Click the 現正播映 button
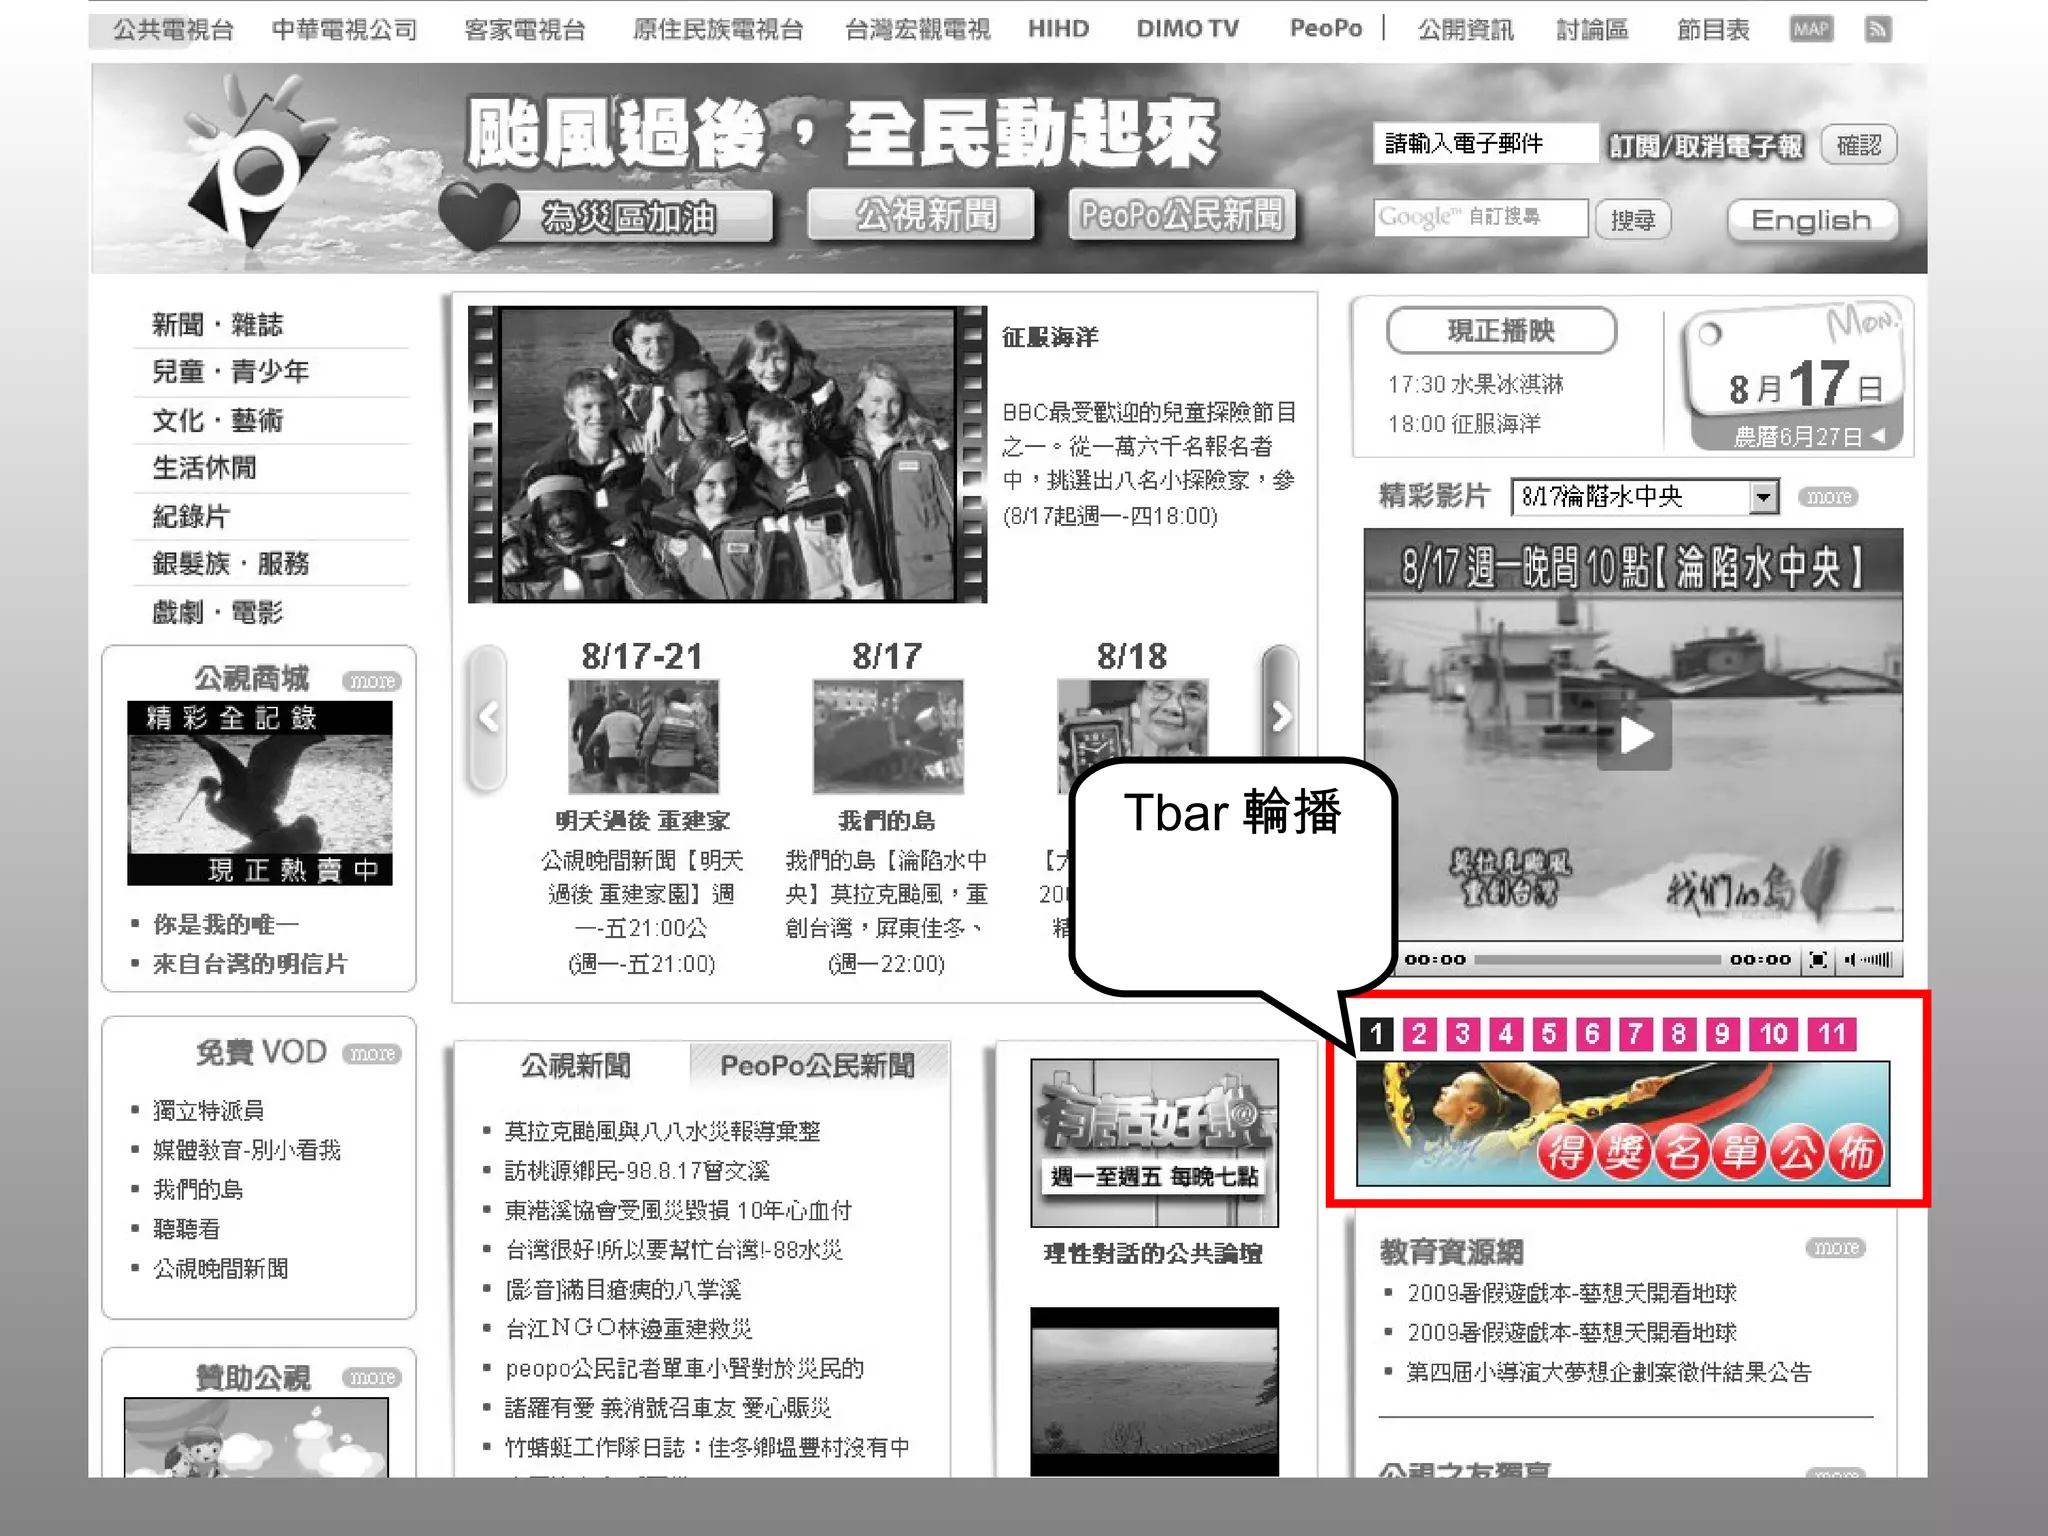Screen dimensions: 2048x1536 pyautogui.click(x=1501, y=331)
